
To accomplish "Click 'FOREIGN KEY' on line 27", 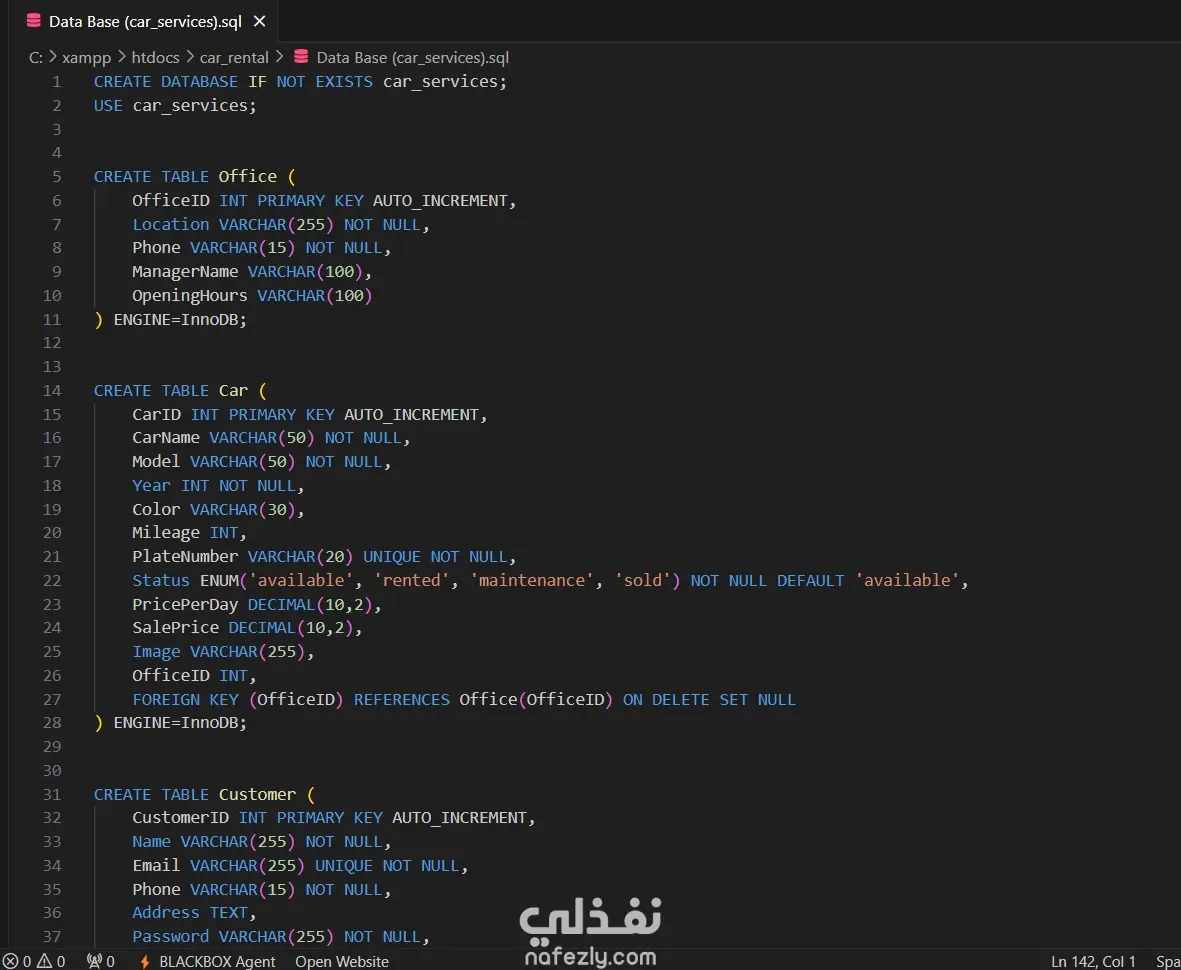I will [x=185, y=699].
